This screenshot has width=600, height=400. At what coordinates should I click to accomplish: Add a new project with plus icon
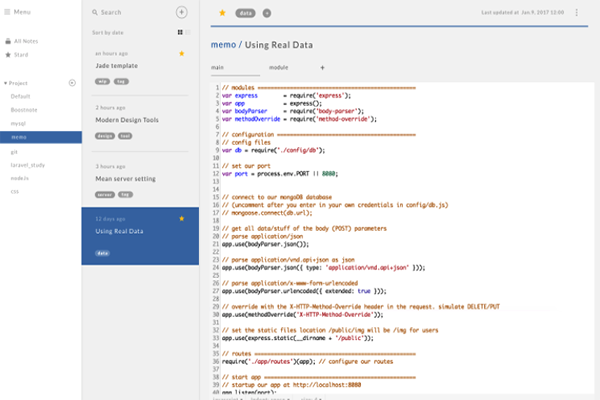72,83
